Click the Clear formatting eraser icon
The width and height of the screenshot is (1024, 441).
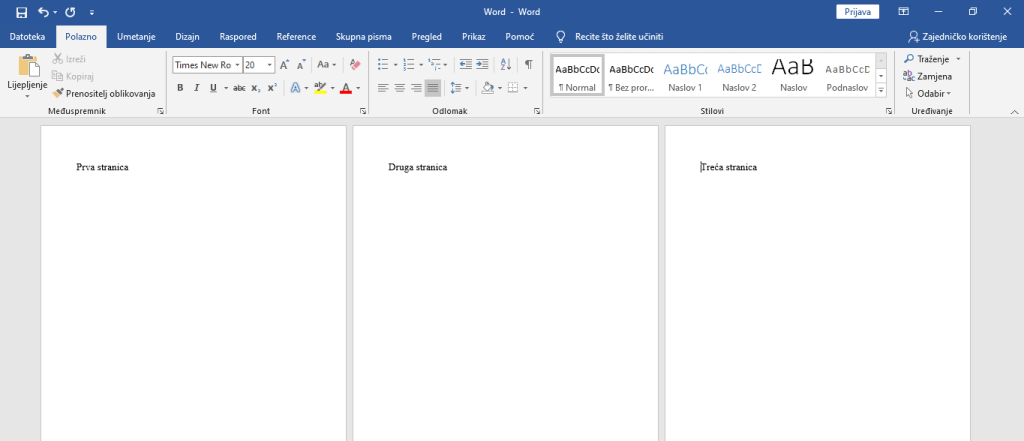(x=355, y=64)
